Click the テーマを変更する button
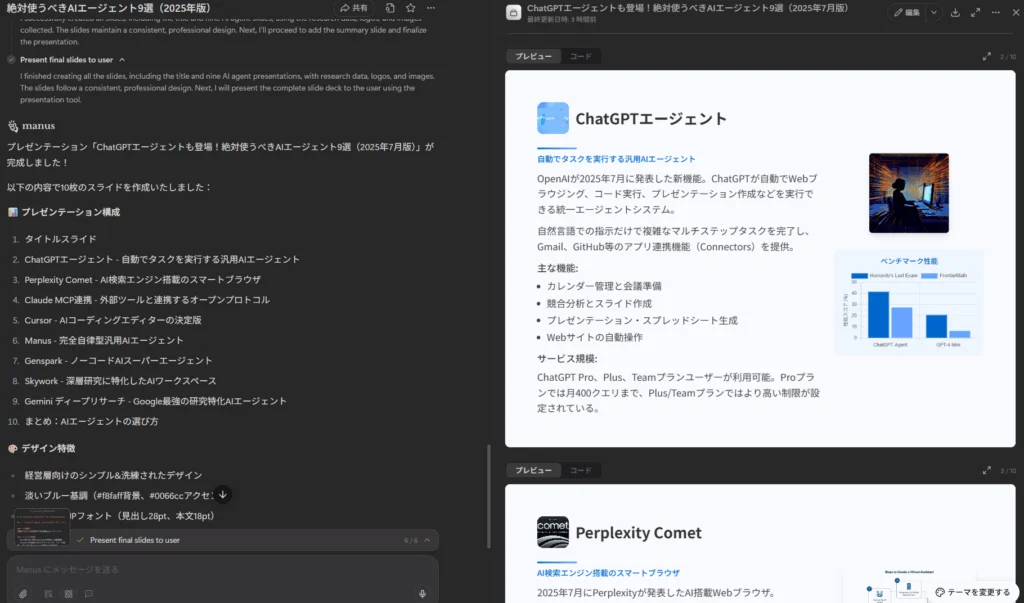This screenshot has height=603, width=1024. (x=972, y=592)
